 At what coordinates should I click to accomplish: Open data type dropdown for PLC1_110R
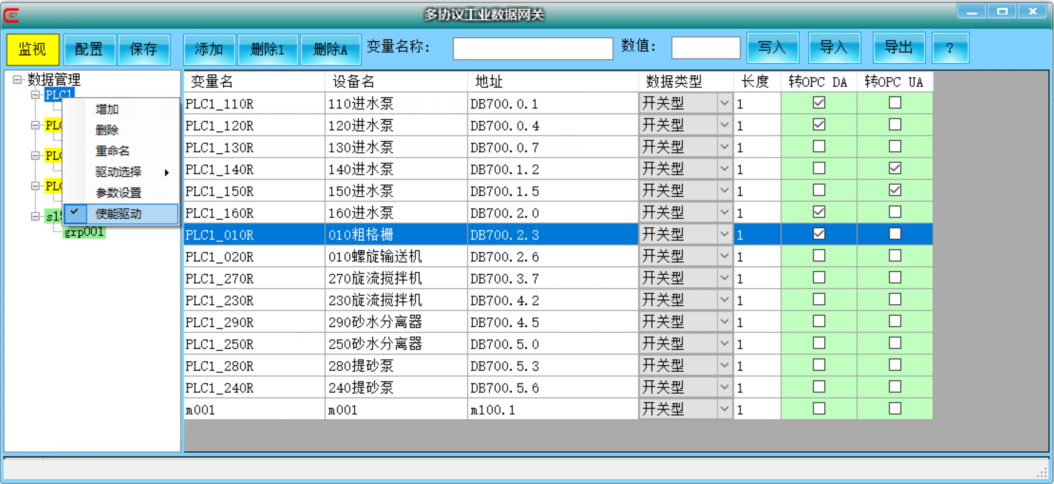(724, 103)
